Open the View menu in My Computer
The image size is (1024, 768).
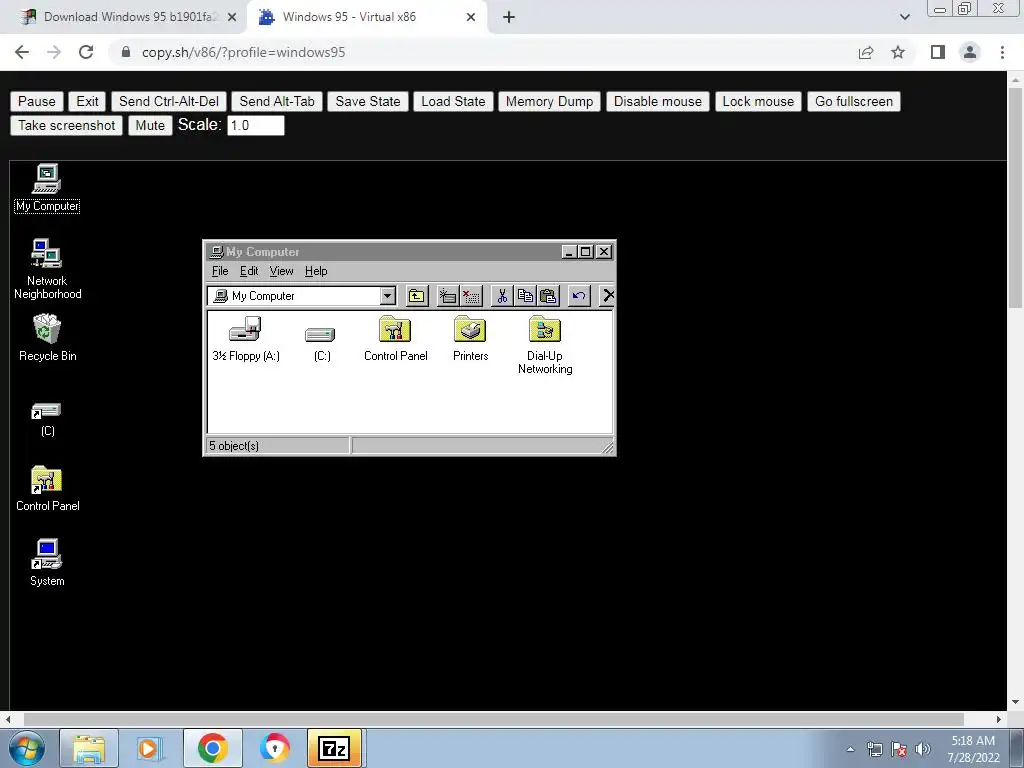pyautogui.click(x=281, y=271)
